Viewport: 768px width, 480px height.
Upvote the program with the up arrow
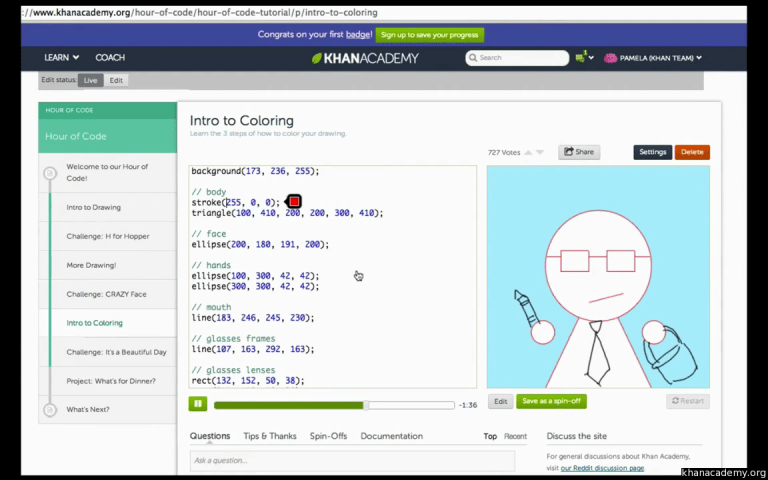point(528,152)
